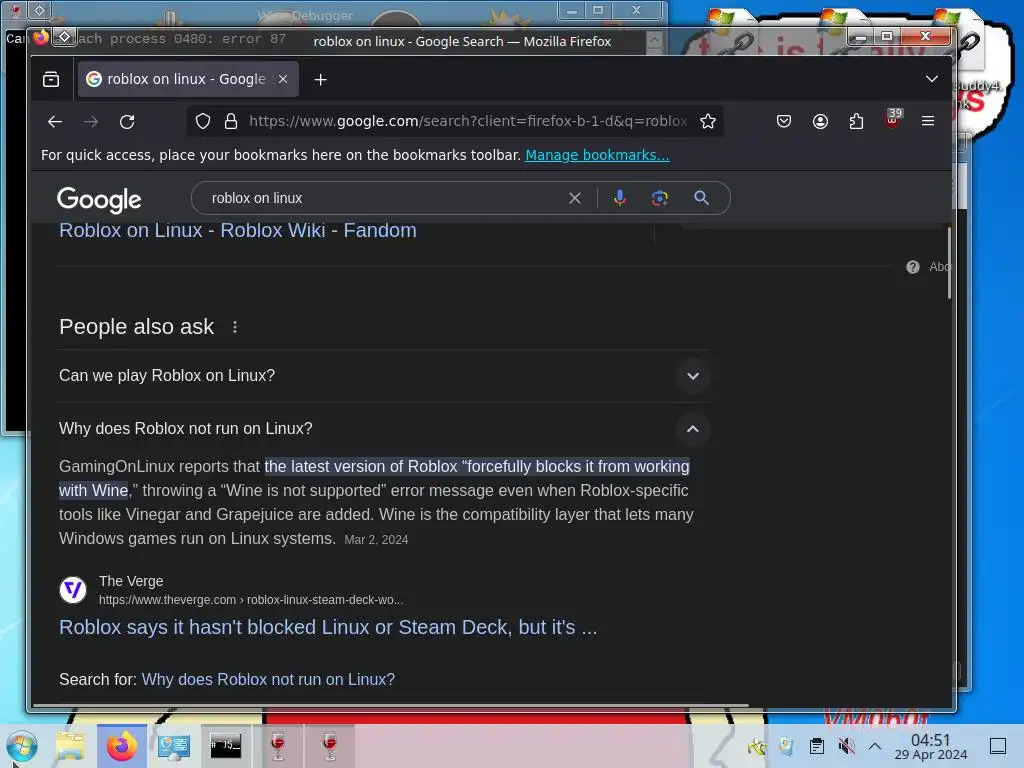Viewport: 1024px width, 768px height.
Task: Open clipboard tray icon
Action: click(816, 746)
